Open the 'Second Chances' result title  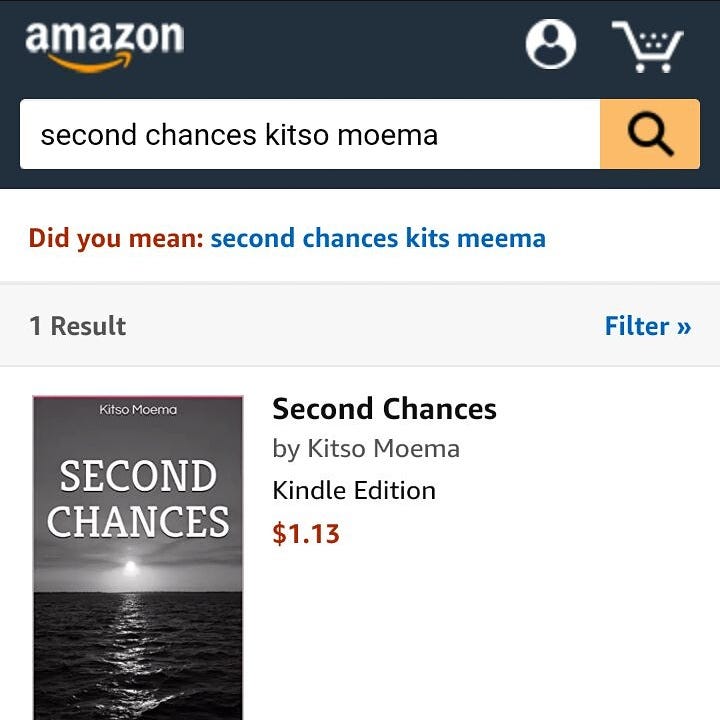coord(384,409)
